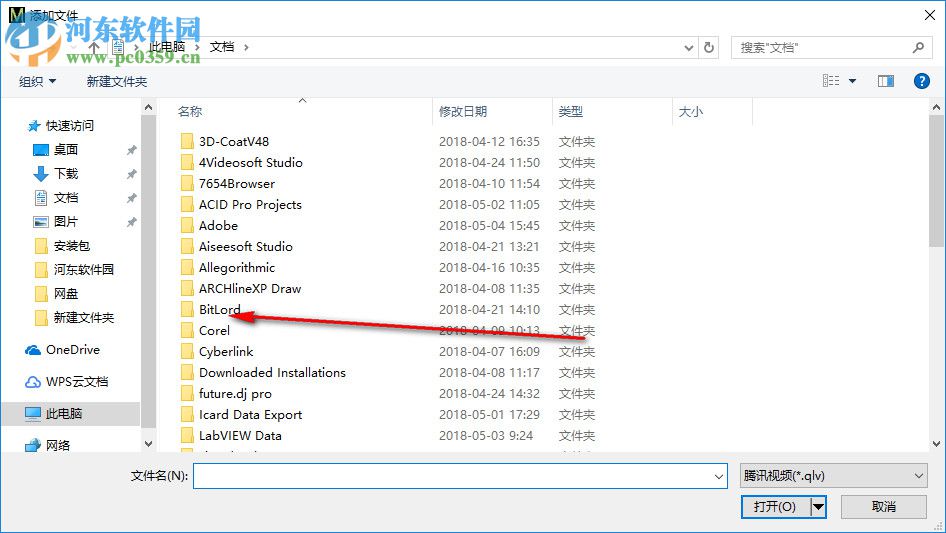Click date 2018-05-04 15:45 of Adobe row
This screenshot has width=946, height=533.
click(x=489, y=225)
